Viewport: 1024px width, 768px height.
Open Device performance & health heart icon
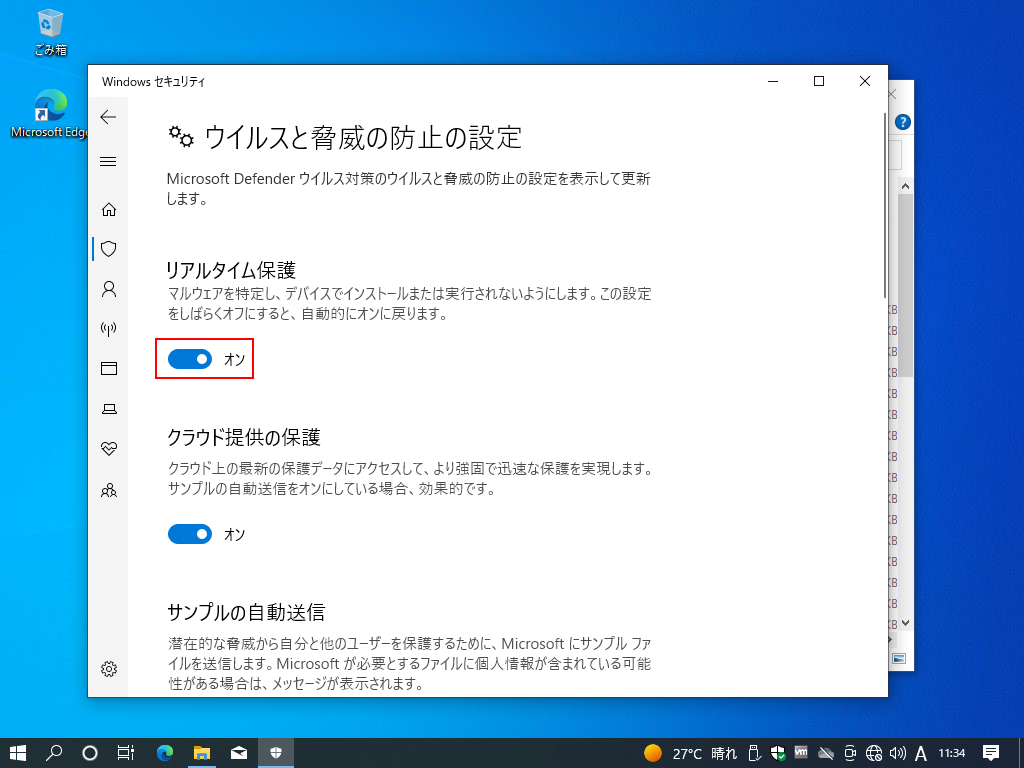tap(109, 449)
